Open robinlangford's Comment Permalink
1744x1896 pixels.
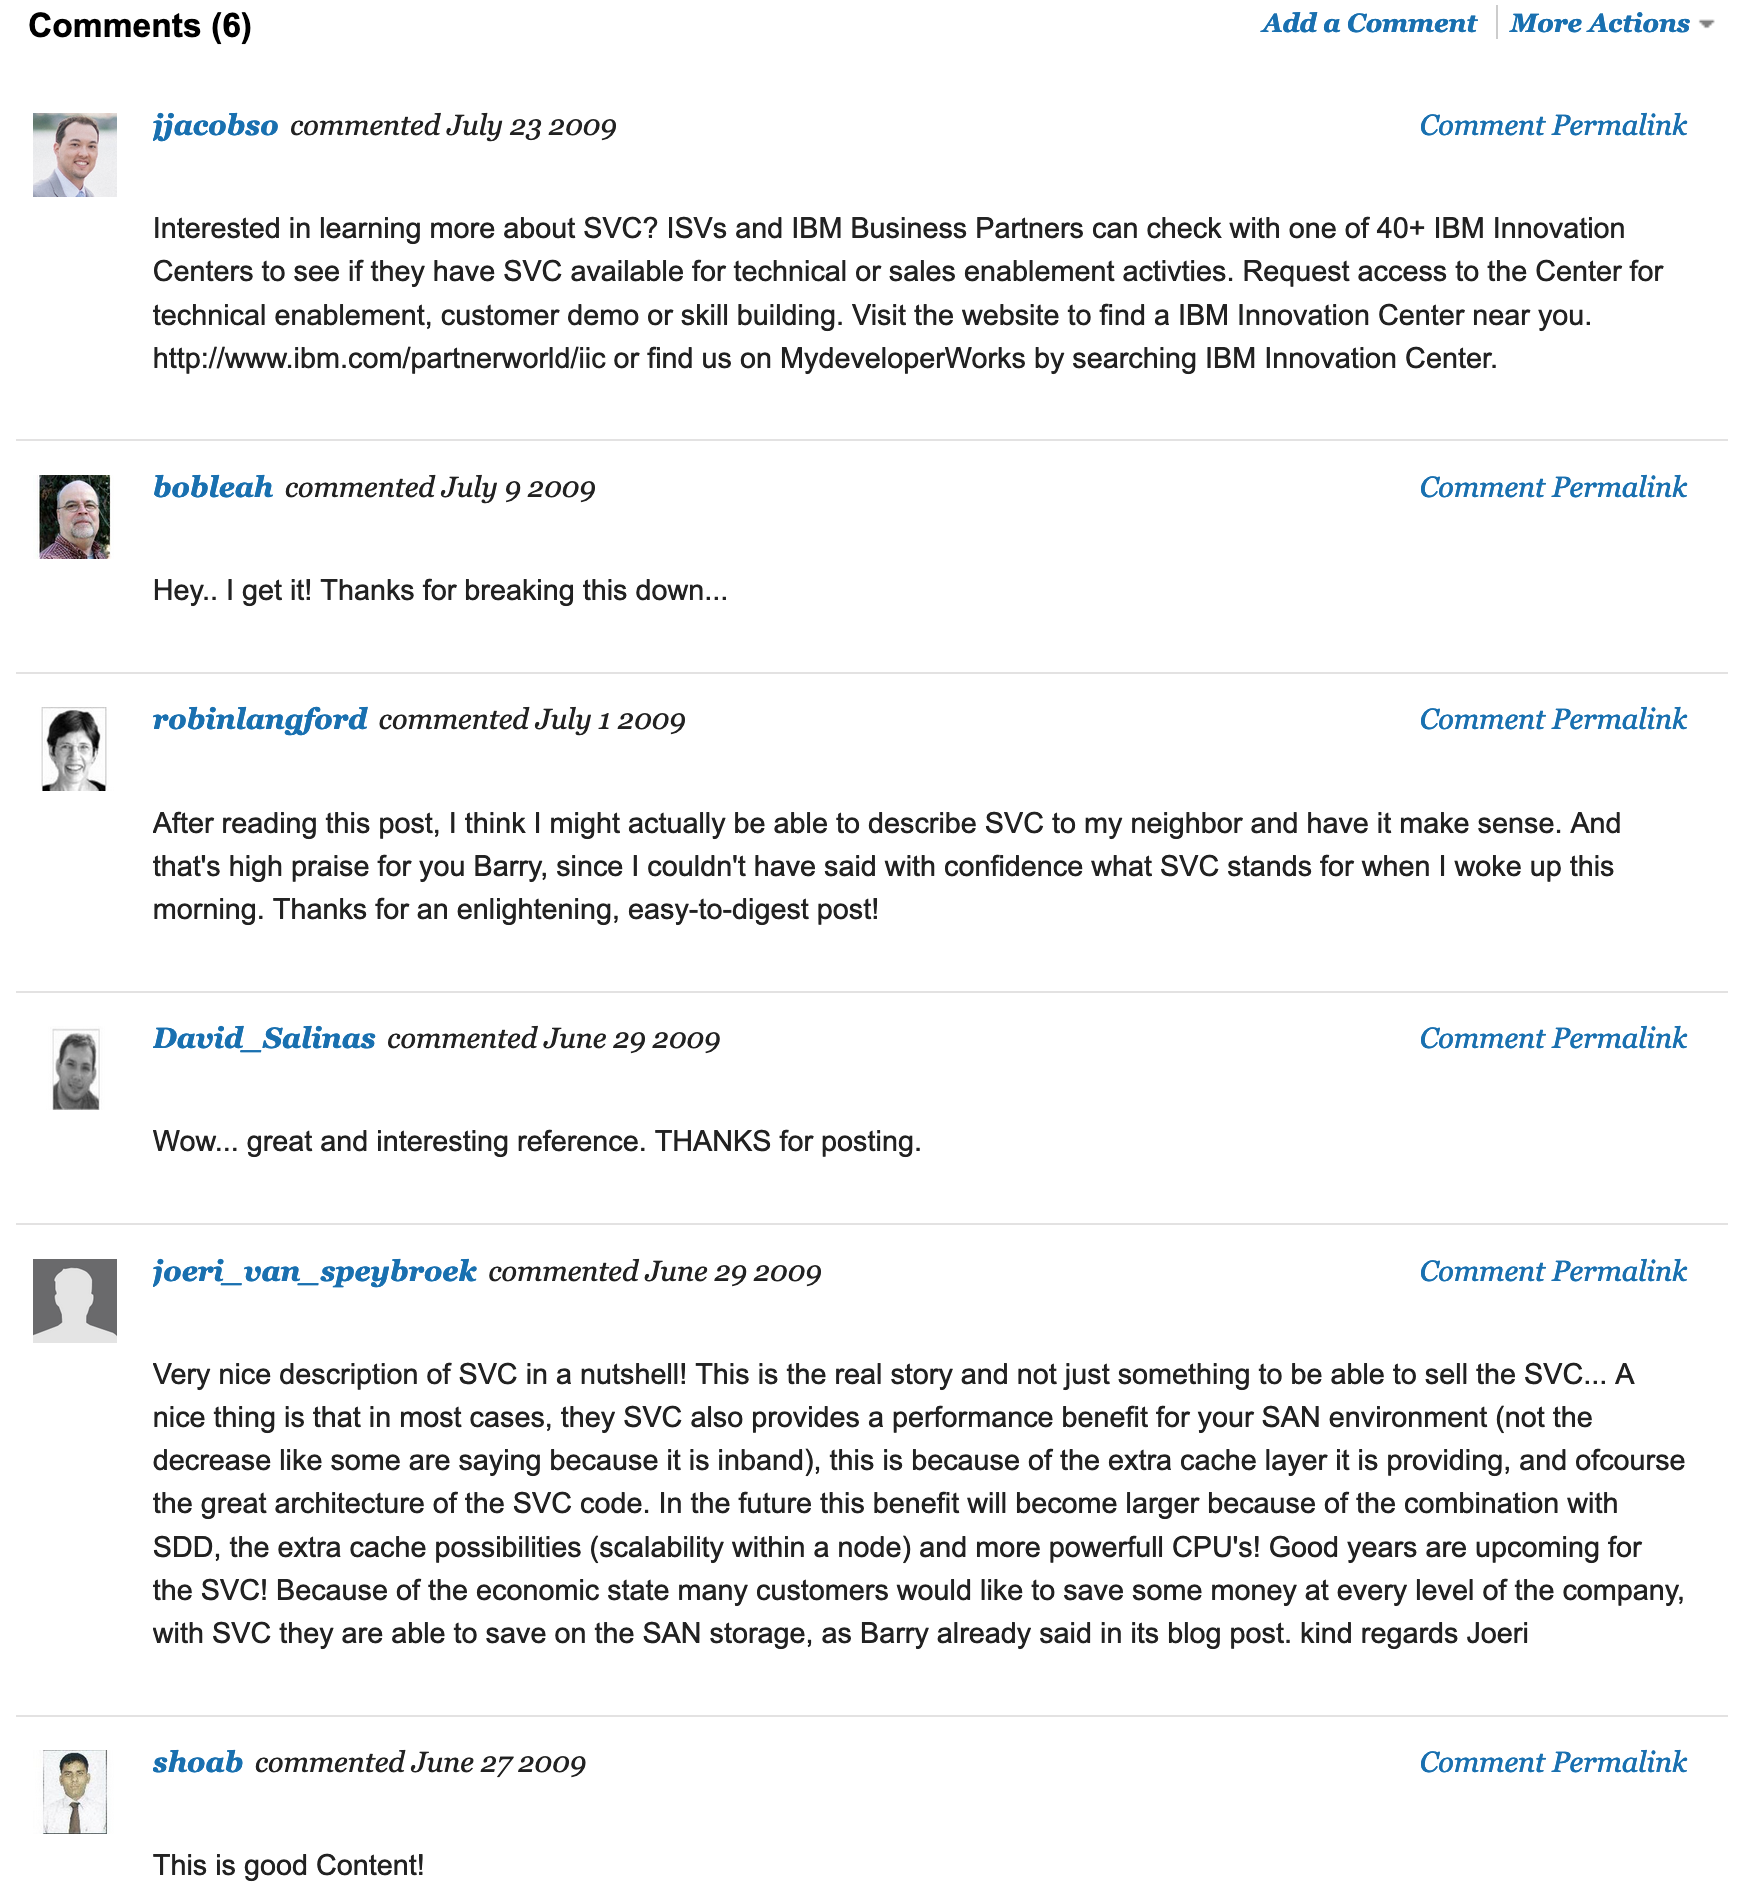coord(1553,720)
